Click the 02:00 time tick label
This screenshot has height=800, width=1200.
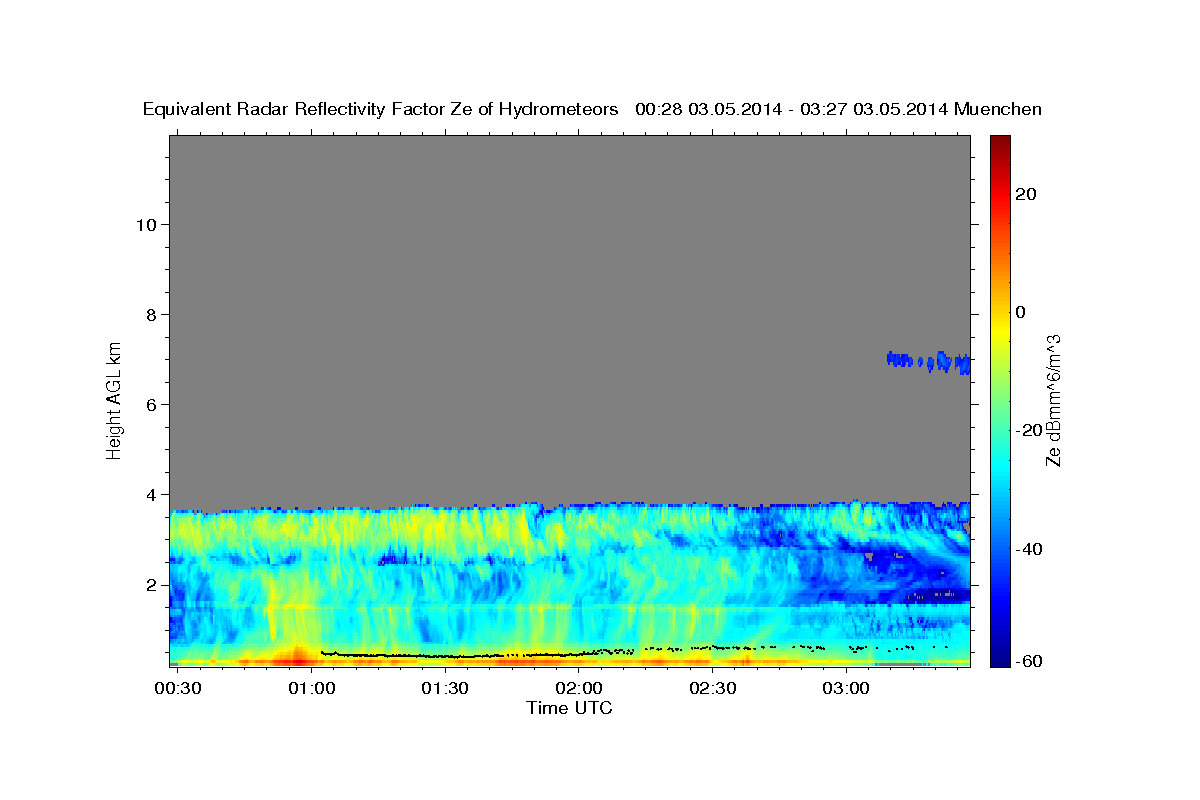click(x=578, y=689)
